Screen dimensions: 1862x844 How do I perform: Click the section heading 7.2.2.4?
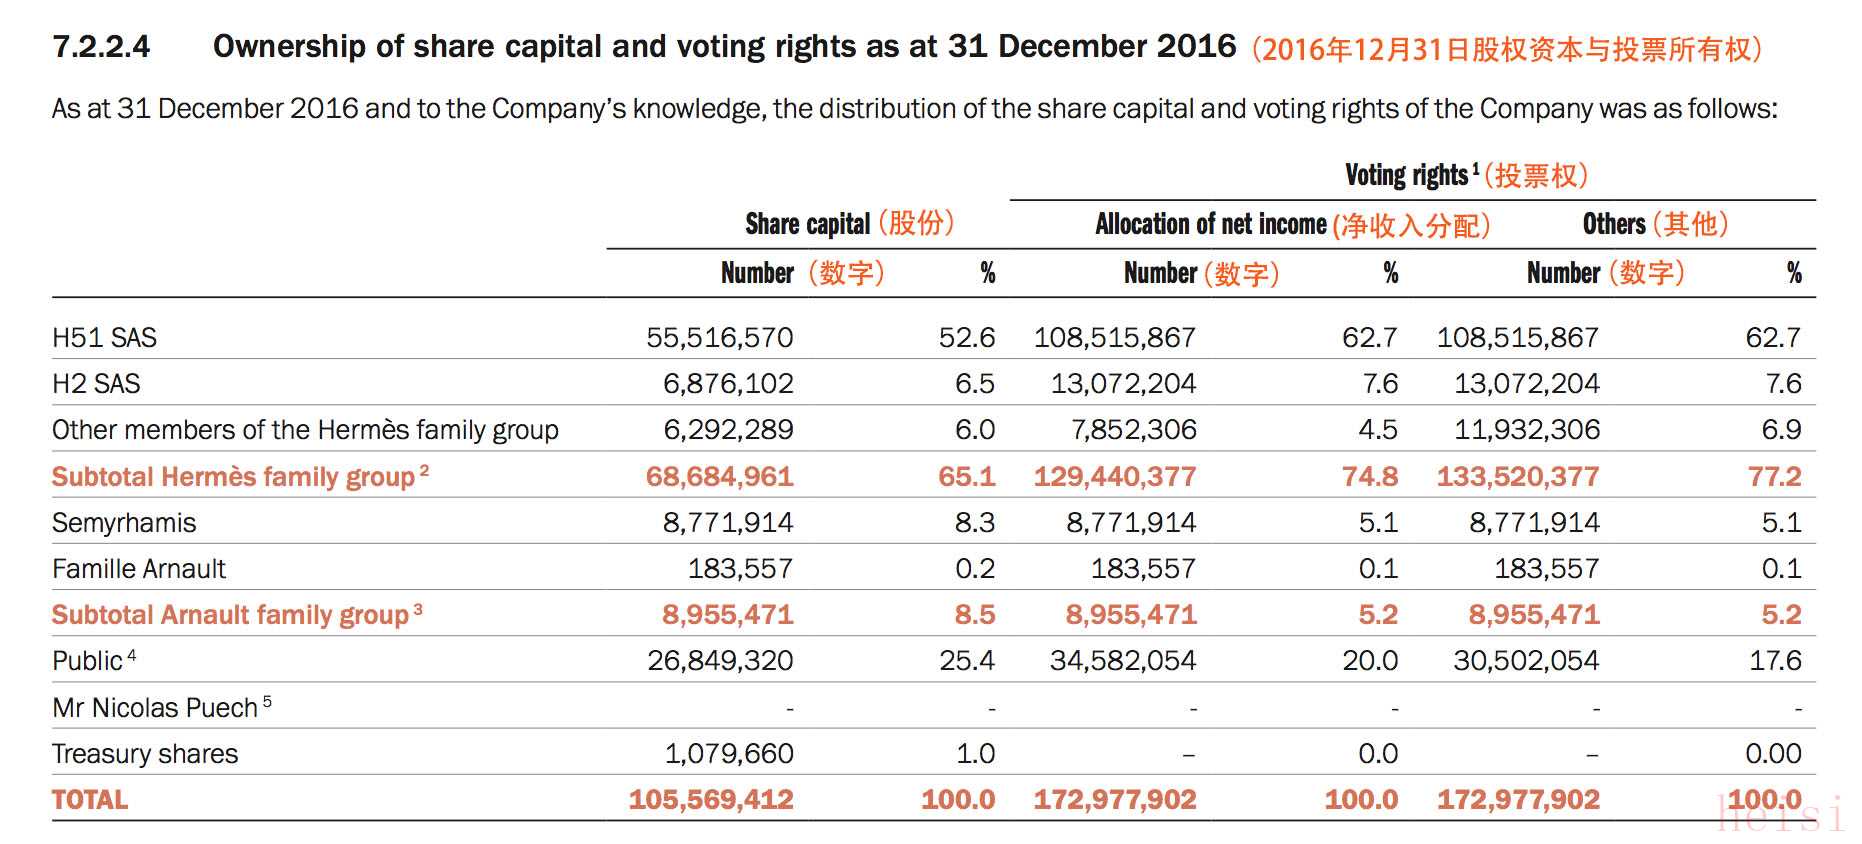(101, 46)
